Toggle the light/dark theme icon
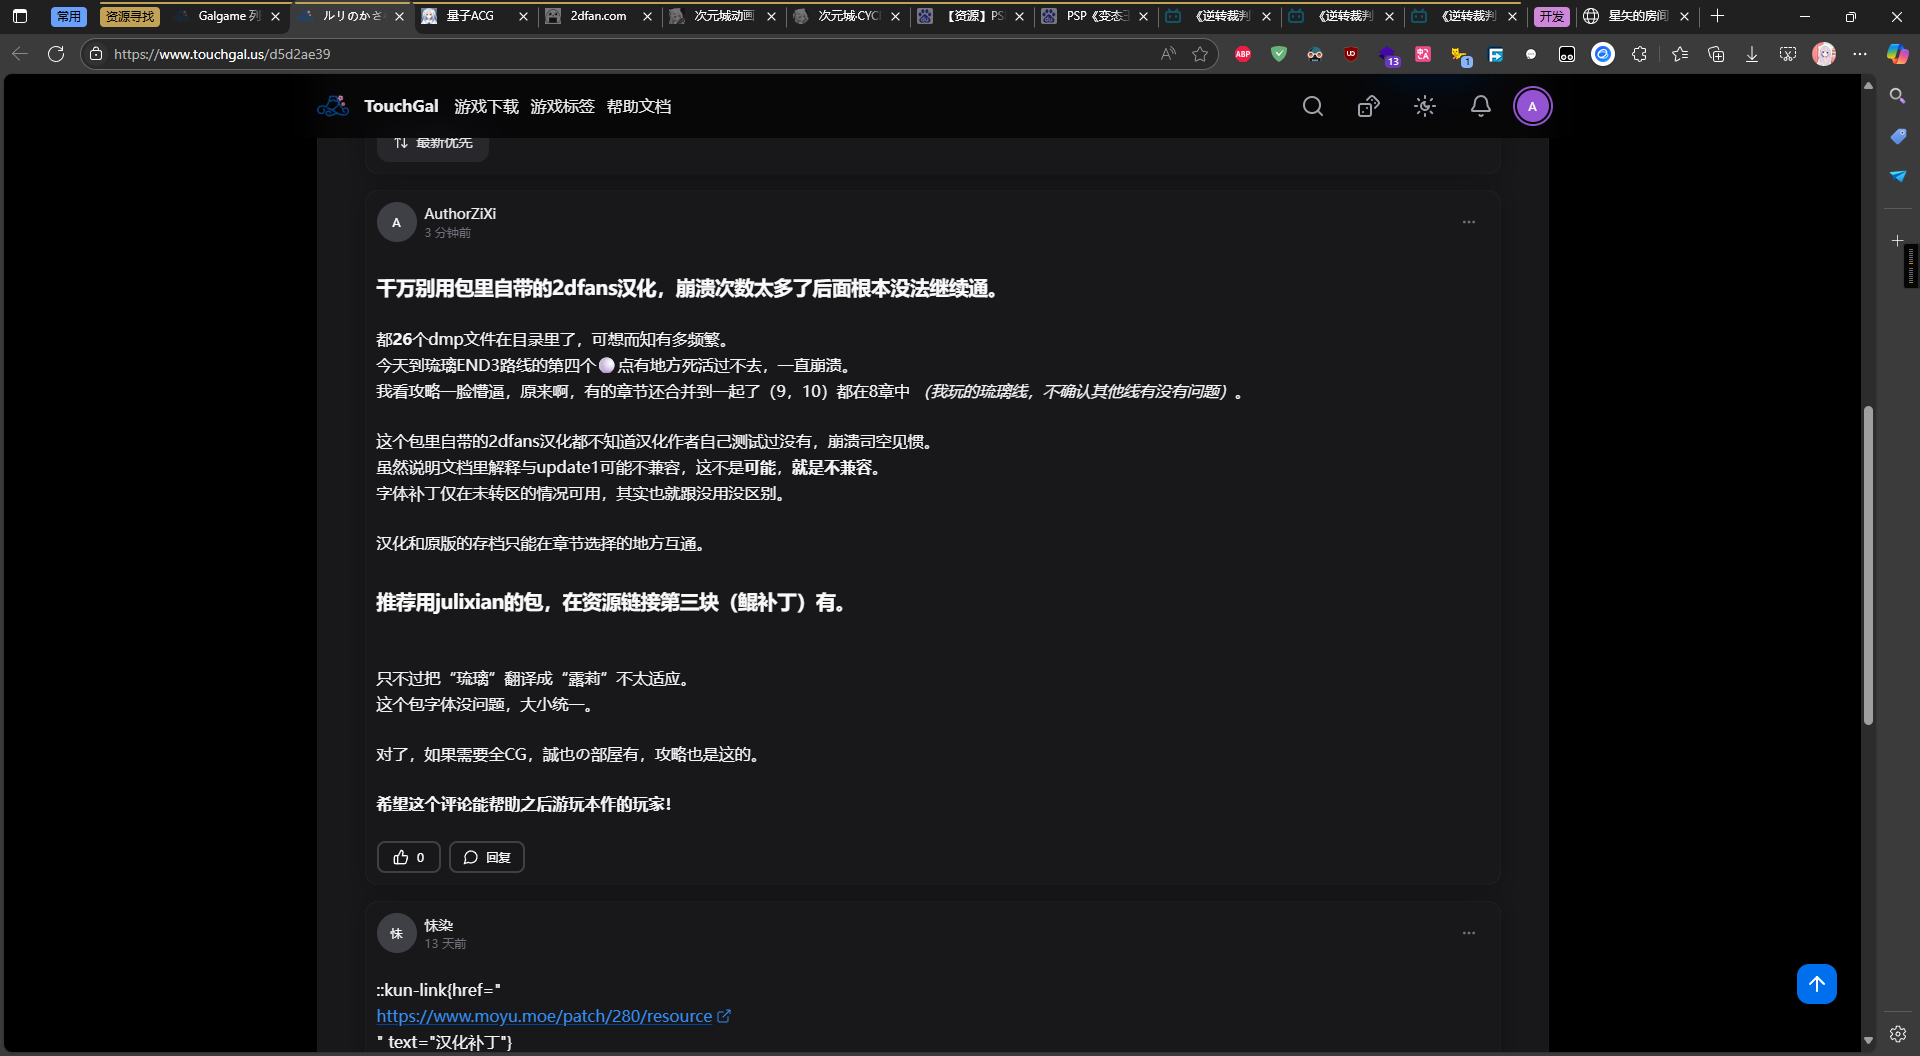1920x1056 pixels. (1424, 106)
